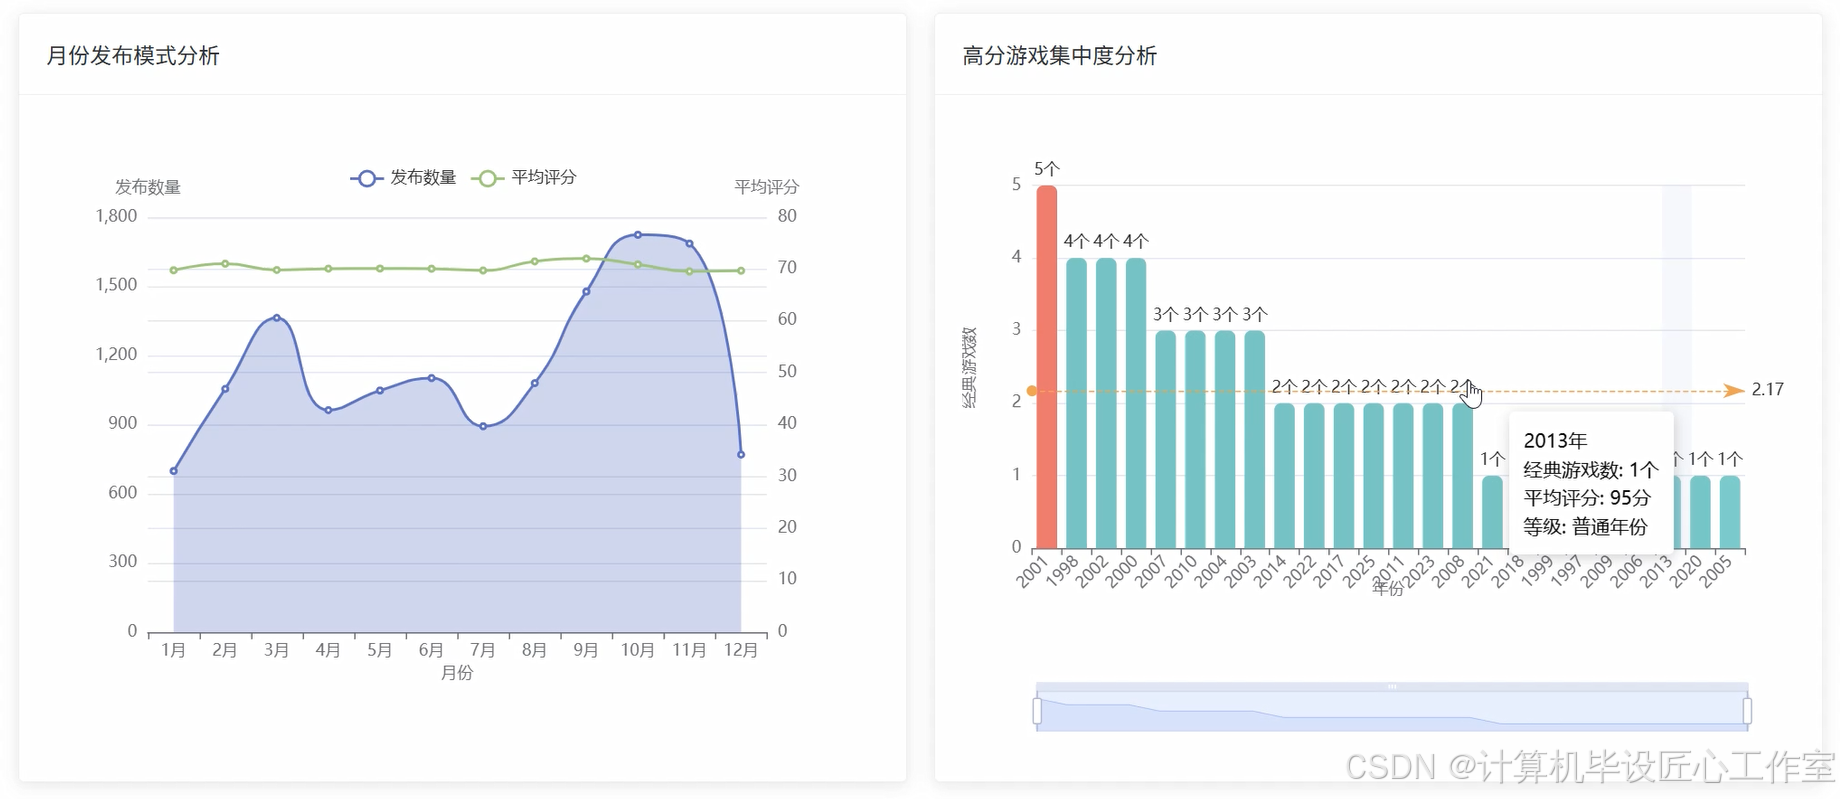Screen dimensions: 1840x799
Task: Click the 2025 bar in the chart
Action: pyautogui.click(x=1373, y=476)
